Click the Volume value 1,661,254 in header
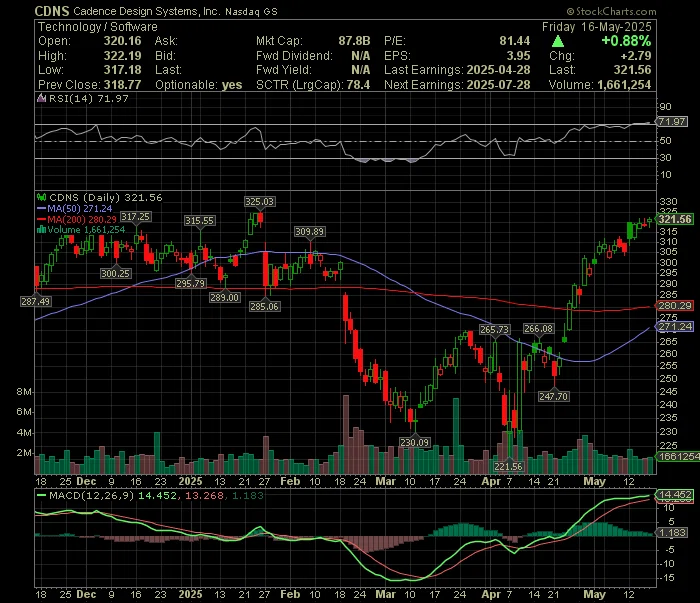Screen dimensions: 700x603 tap(624, 85)
